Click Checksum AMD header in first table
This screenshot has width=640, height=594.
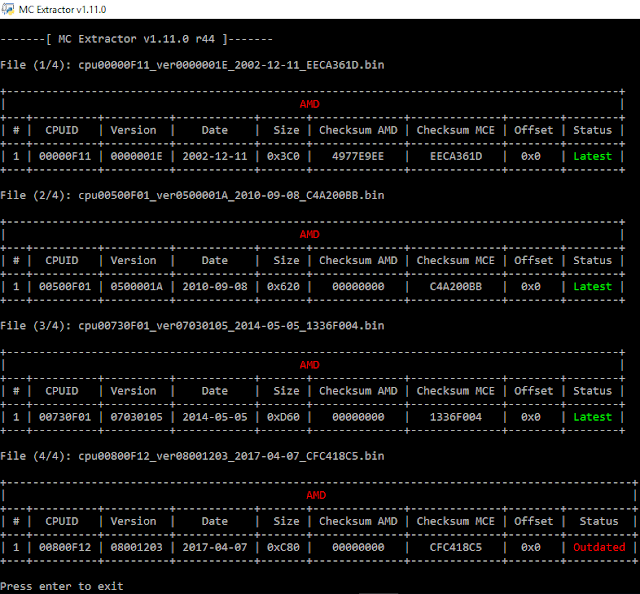tap(358, 130)
